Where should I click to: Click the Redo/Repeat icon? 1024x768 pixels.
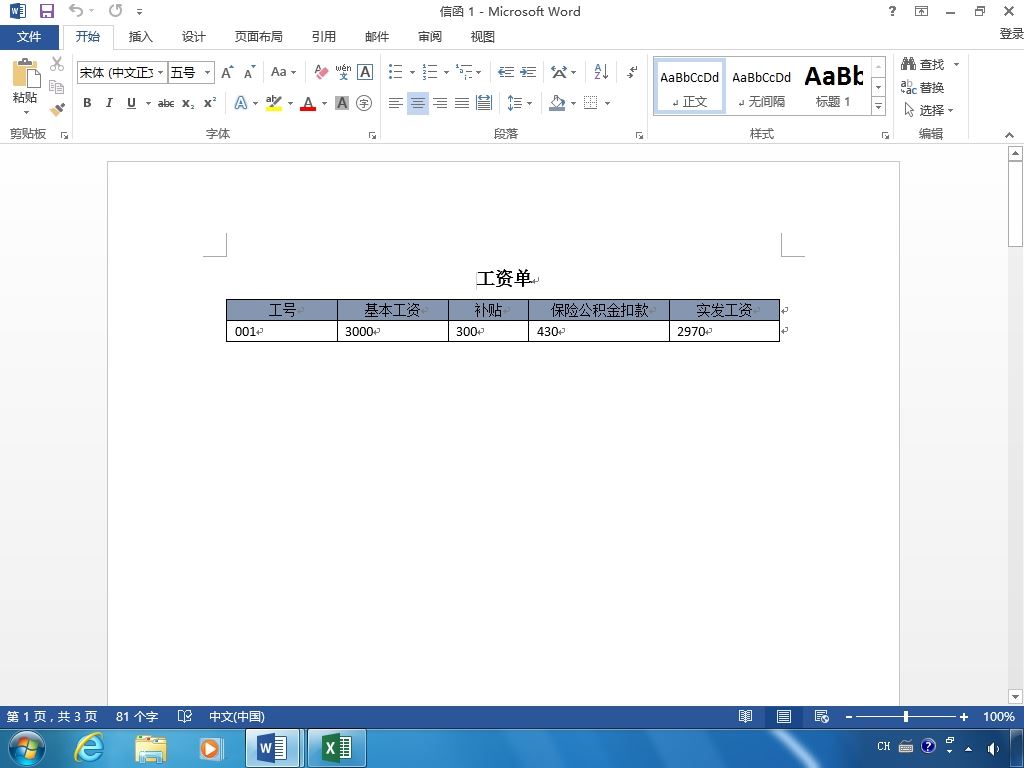coord(116,10)
